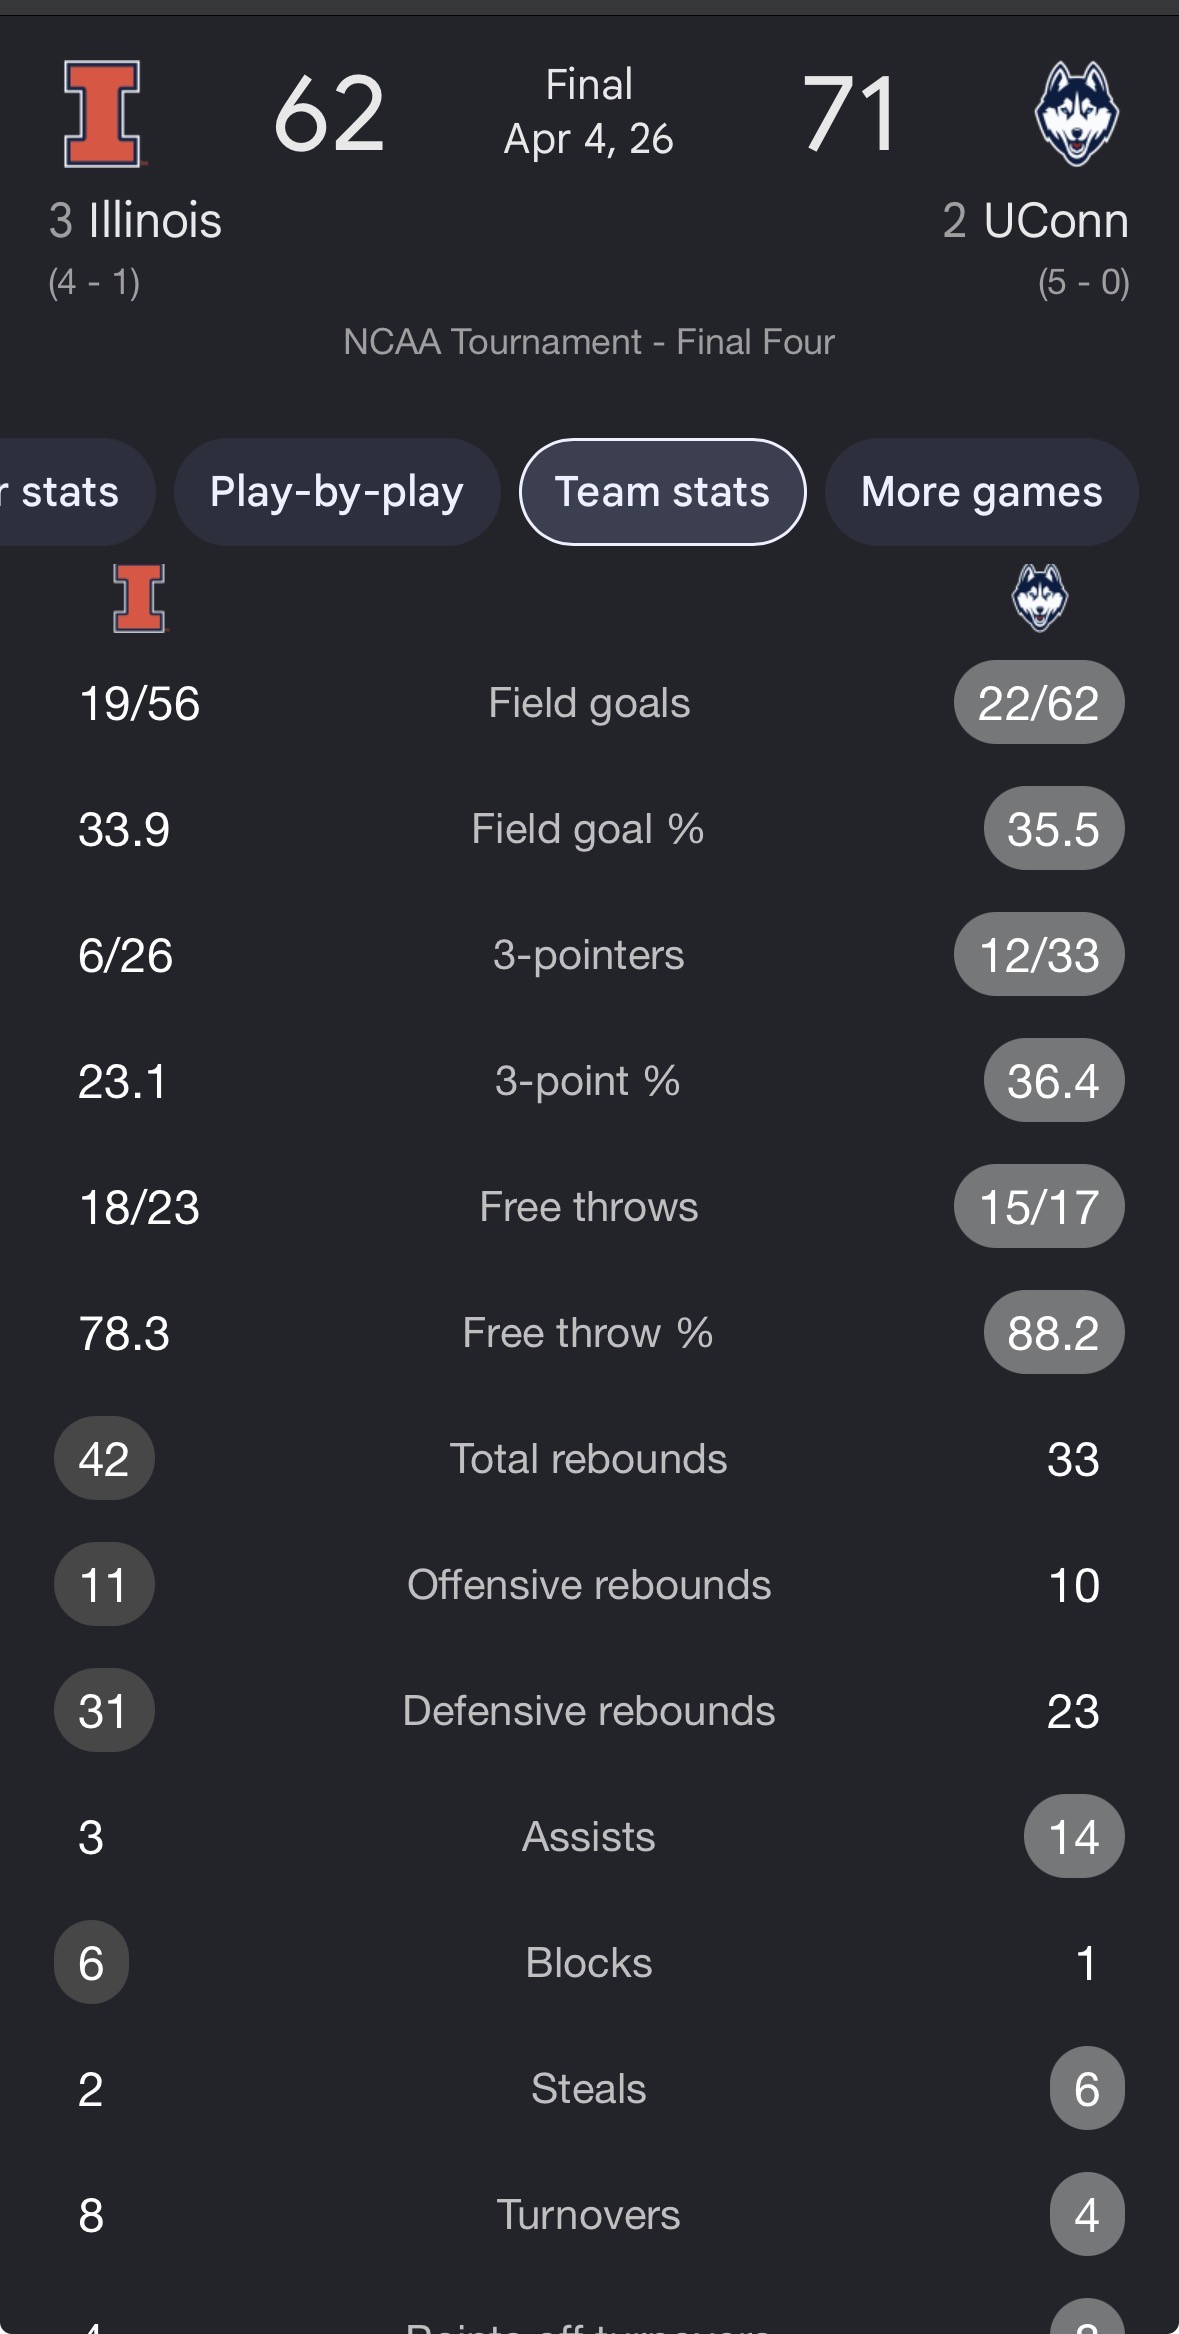Select the Team stats tab
This screenshot has width=1179, height=2334.
tap(663, 492)
